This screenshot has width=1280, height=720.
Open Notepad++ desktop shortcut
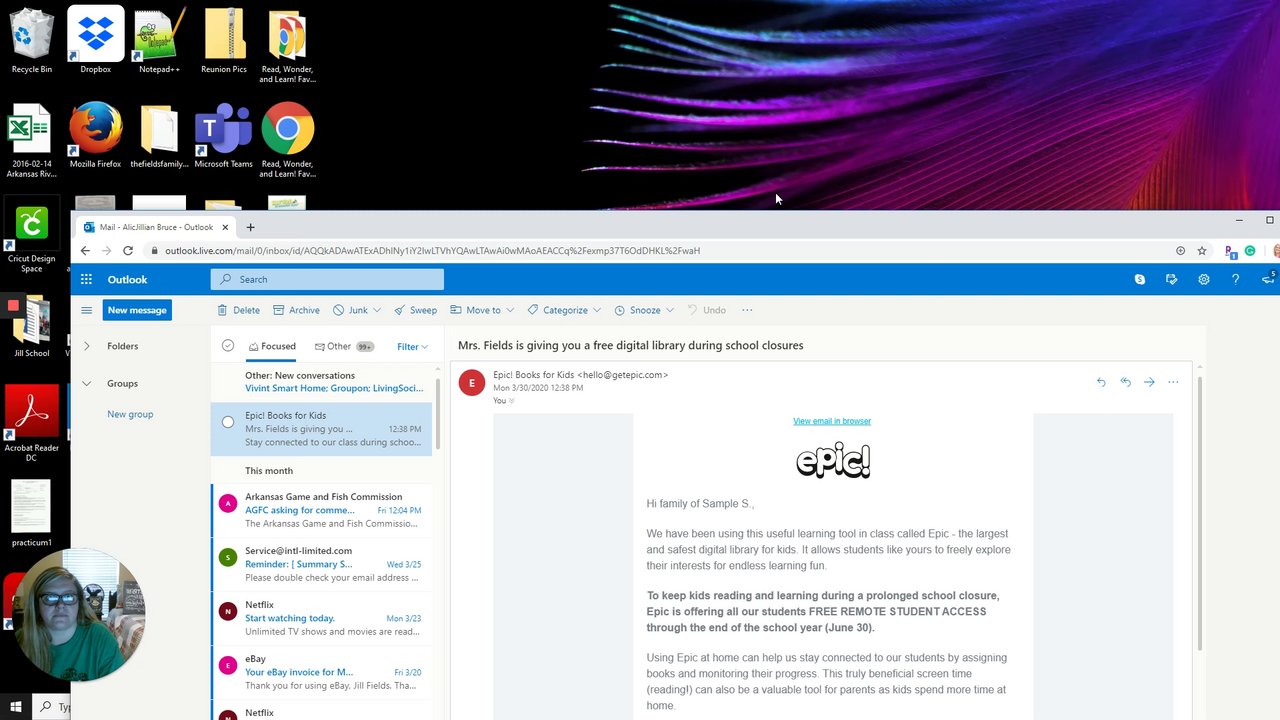click(159, 40)
